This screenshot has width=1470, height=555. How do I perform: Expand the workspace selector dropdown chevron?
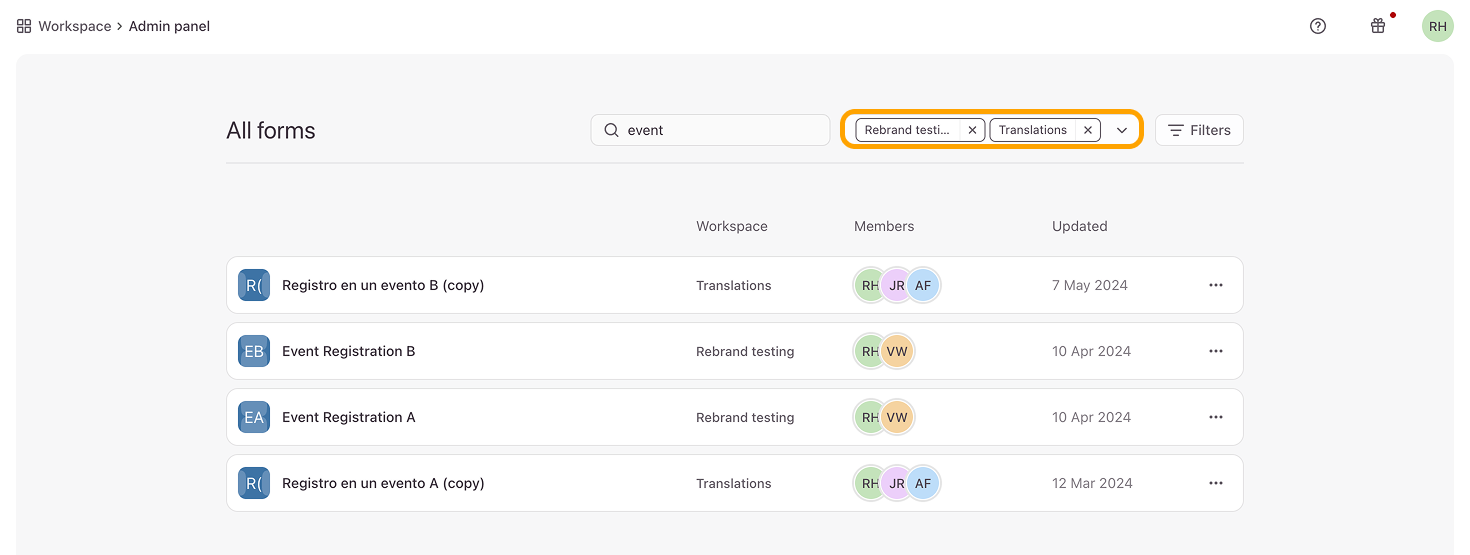click(1122, 130)
